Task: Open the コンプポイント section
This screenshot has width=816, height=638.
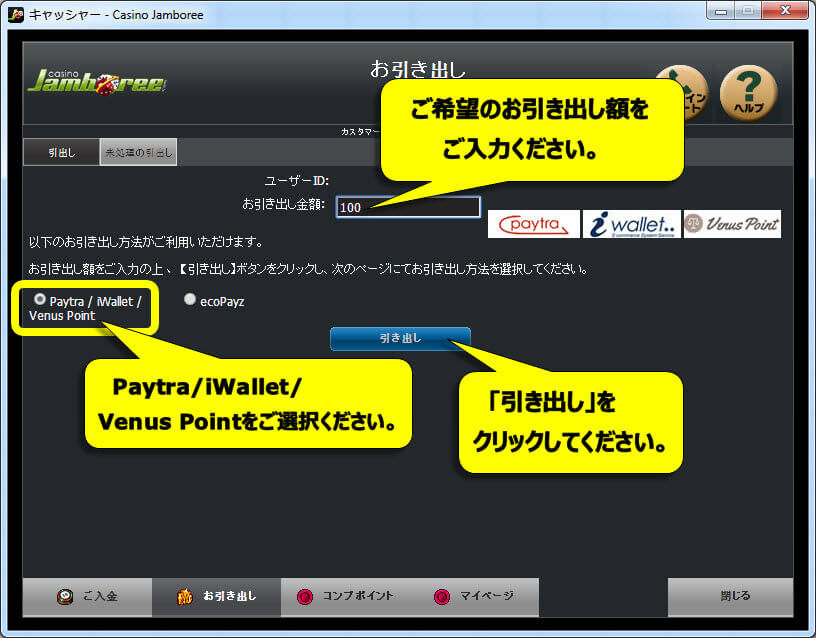Action: 346,596
